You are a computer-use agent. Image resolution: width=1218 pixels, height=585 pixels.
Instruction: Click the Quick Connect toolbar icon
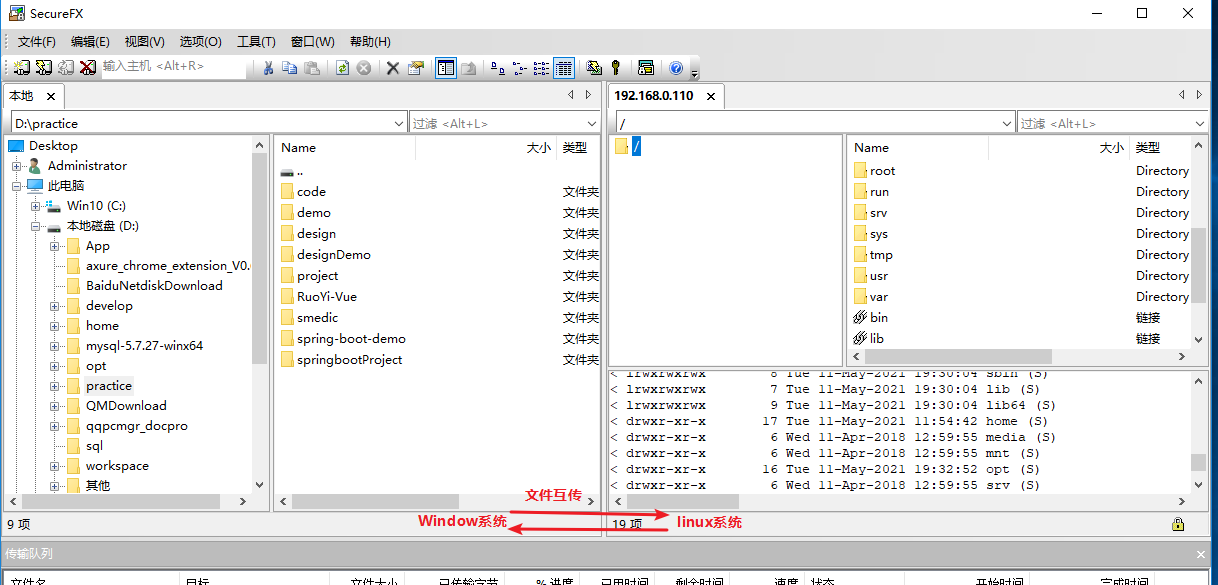point(44,67)
